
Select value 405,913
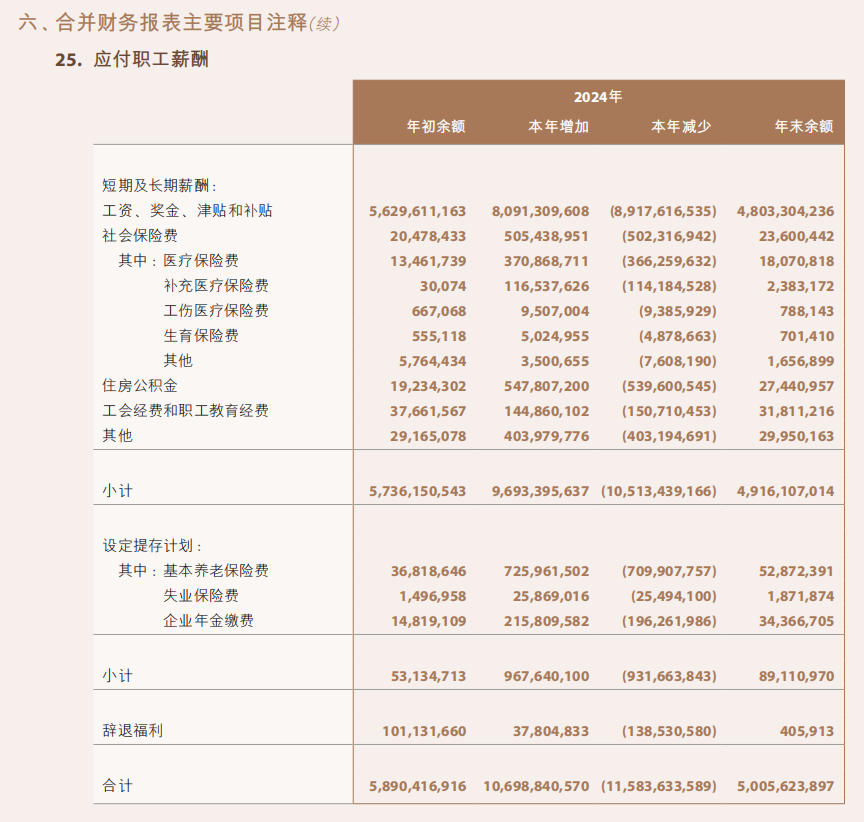tap(807, 732)
